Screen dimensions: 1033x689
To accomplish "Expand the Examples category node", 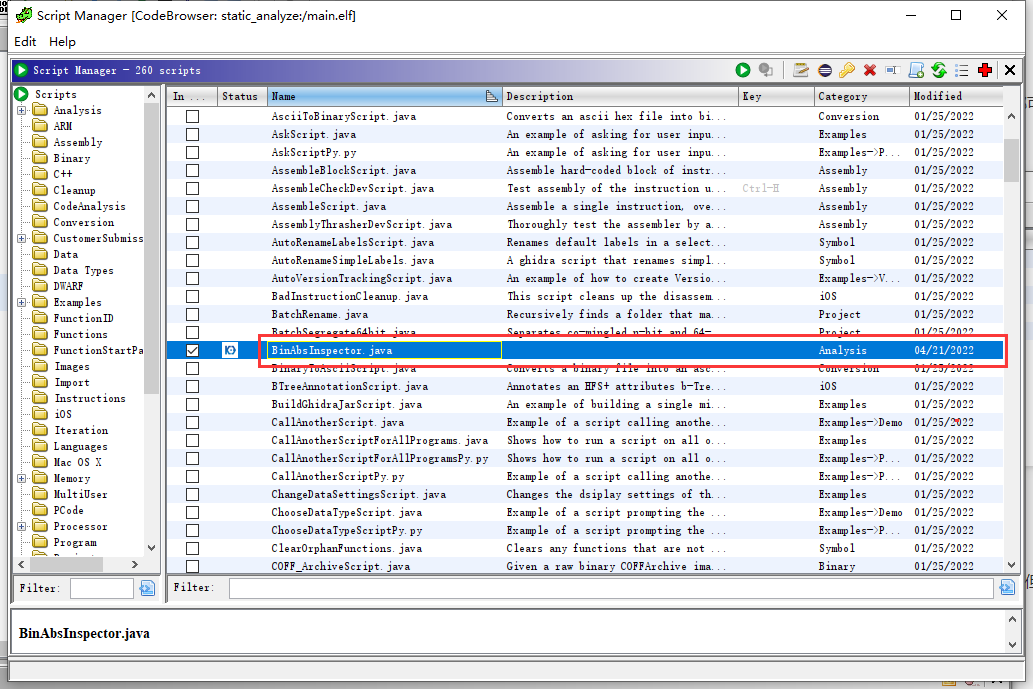I will [22, 302].
